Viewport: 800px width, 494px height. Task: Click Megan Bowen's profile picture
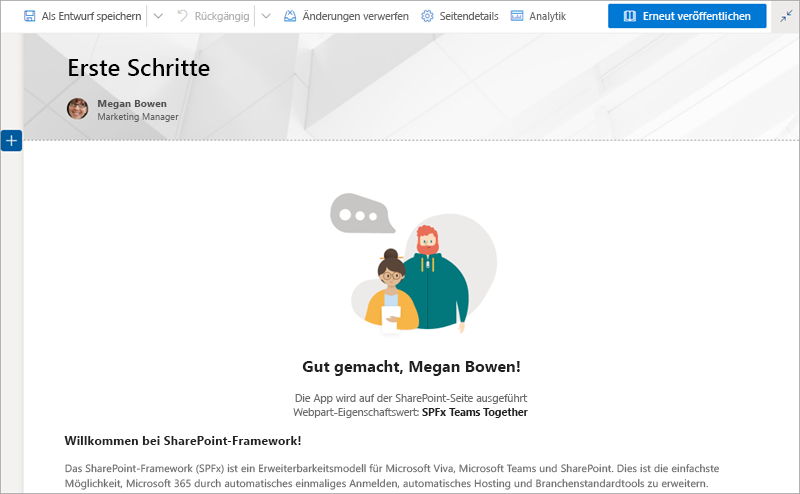[78, 109]
